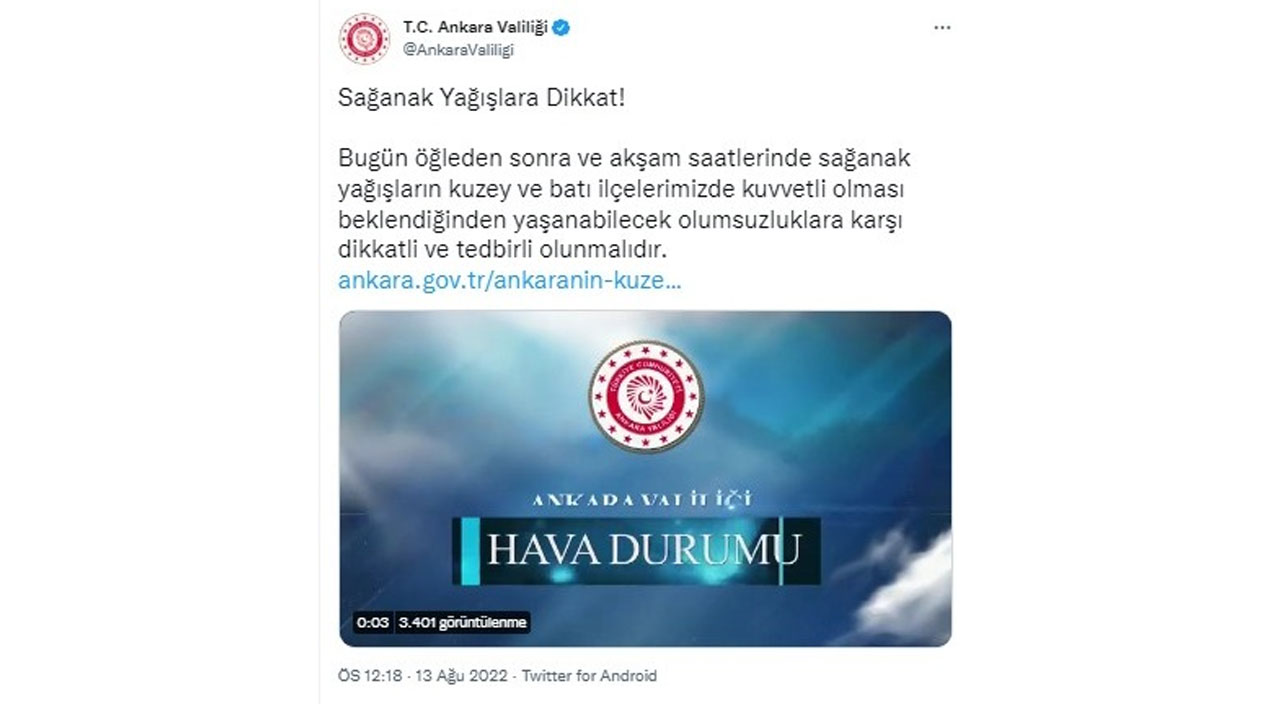The height and width of the screenshot is (704, 1280).
Task: Click the blue verified badge icon
Action: [x=562, y=28]
